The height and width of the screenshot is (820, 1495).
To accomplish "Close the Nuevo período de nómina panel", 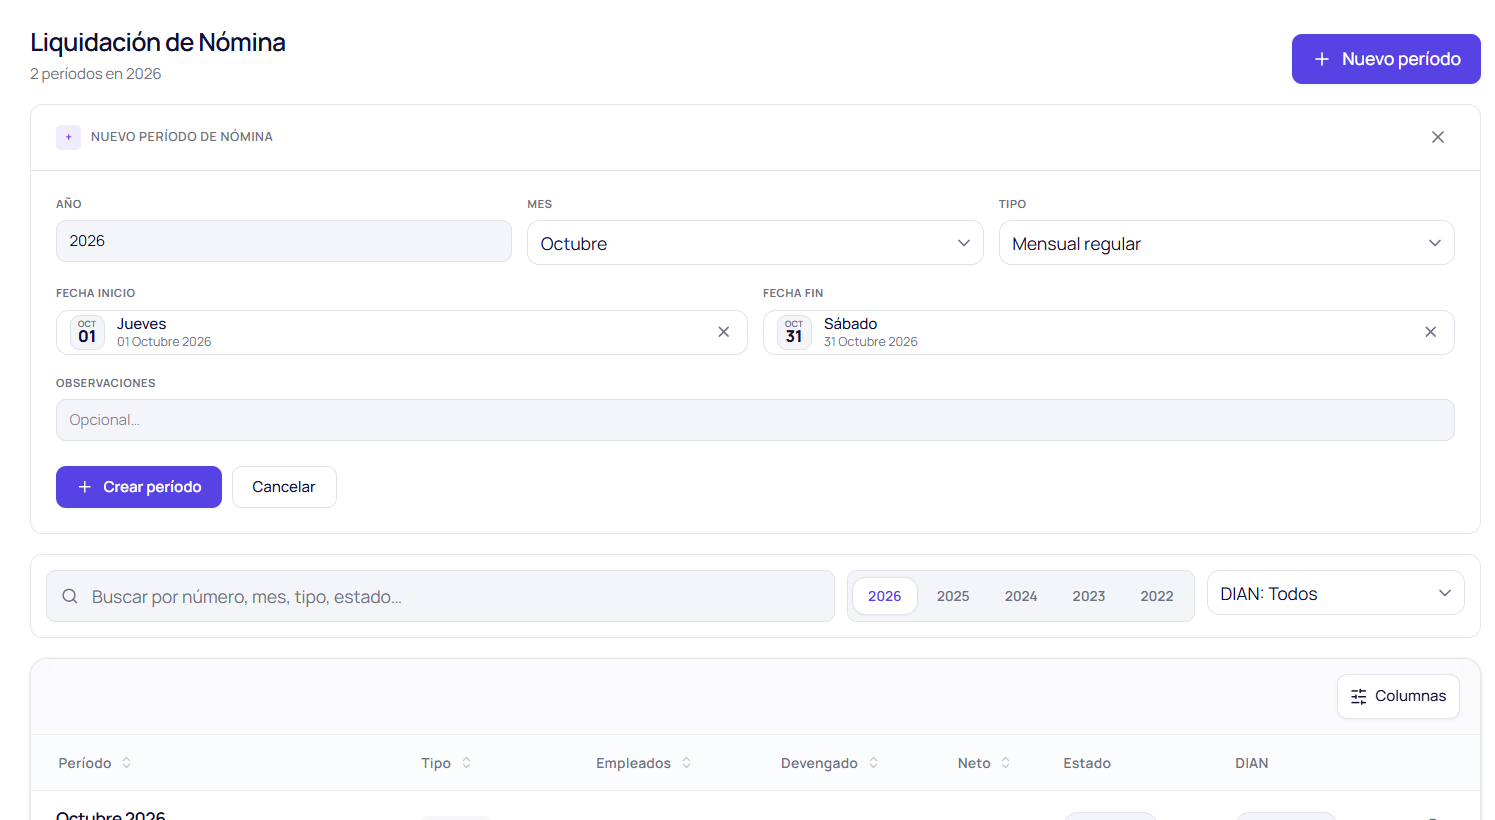I will coord(1437,137).
